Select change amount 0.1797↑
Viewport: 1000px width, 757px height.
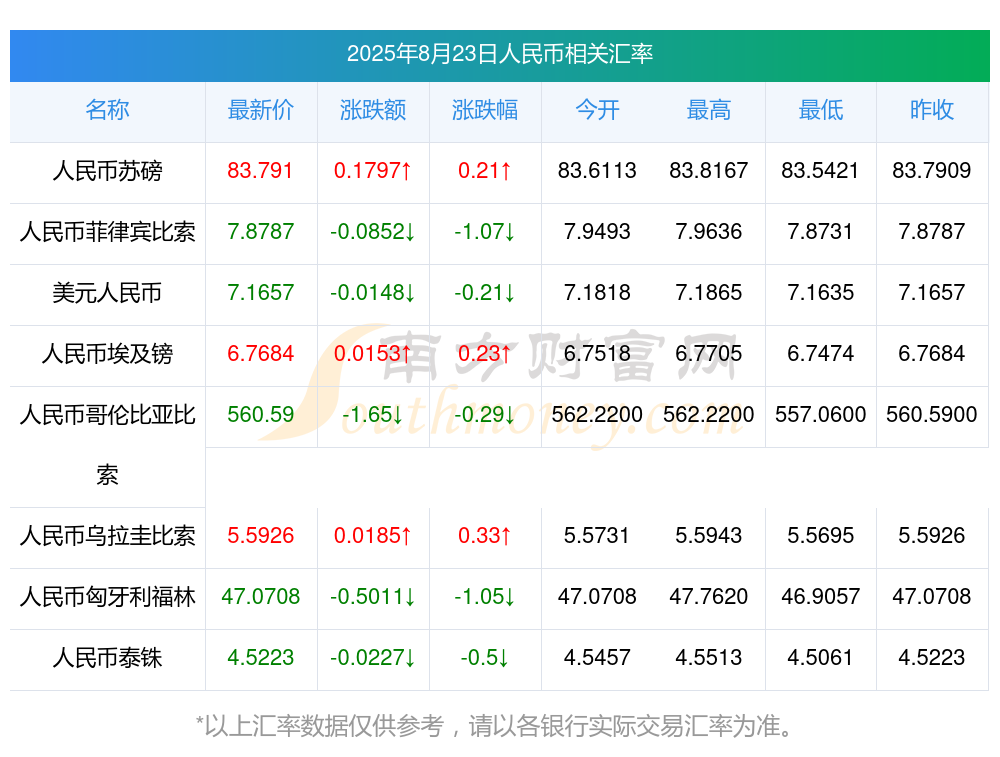[372, 170]
